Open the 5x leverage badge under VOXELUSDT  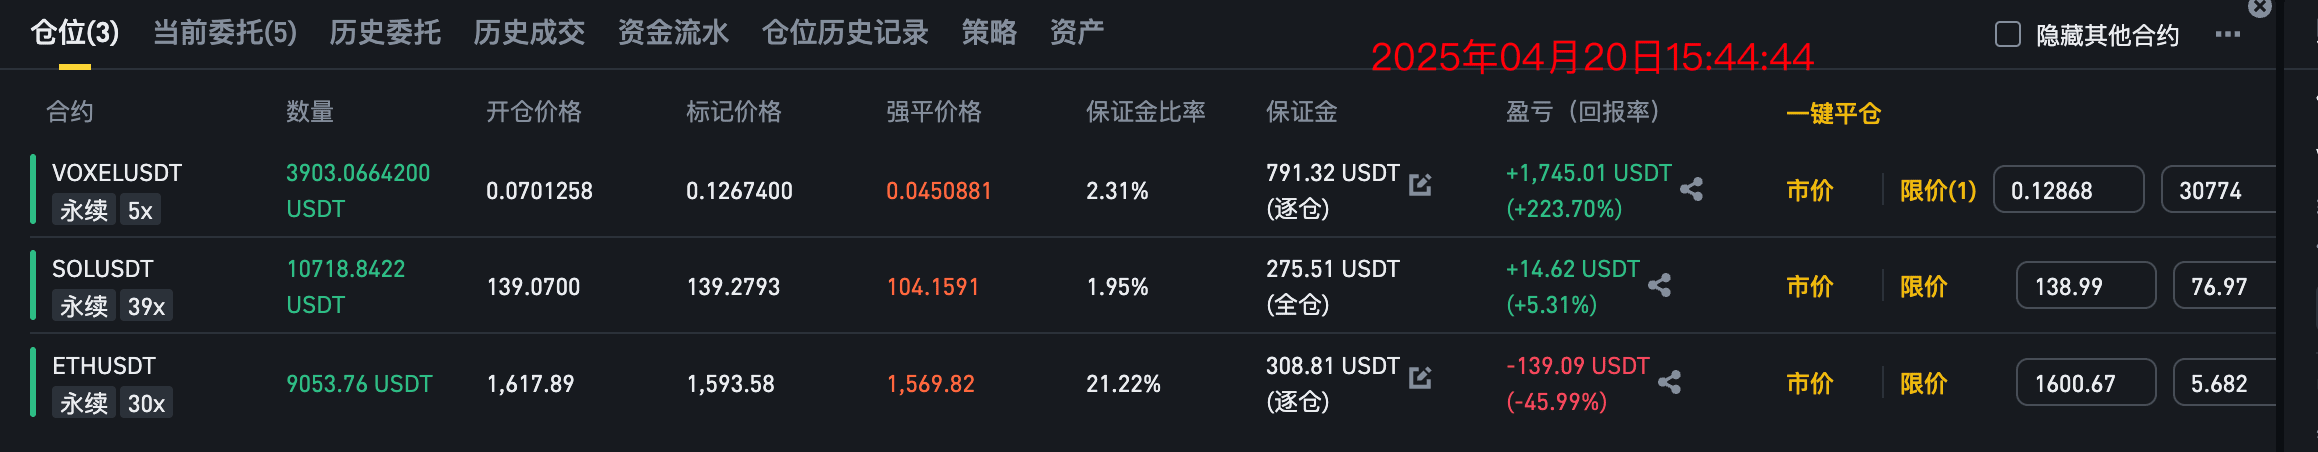point(140,210)
